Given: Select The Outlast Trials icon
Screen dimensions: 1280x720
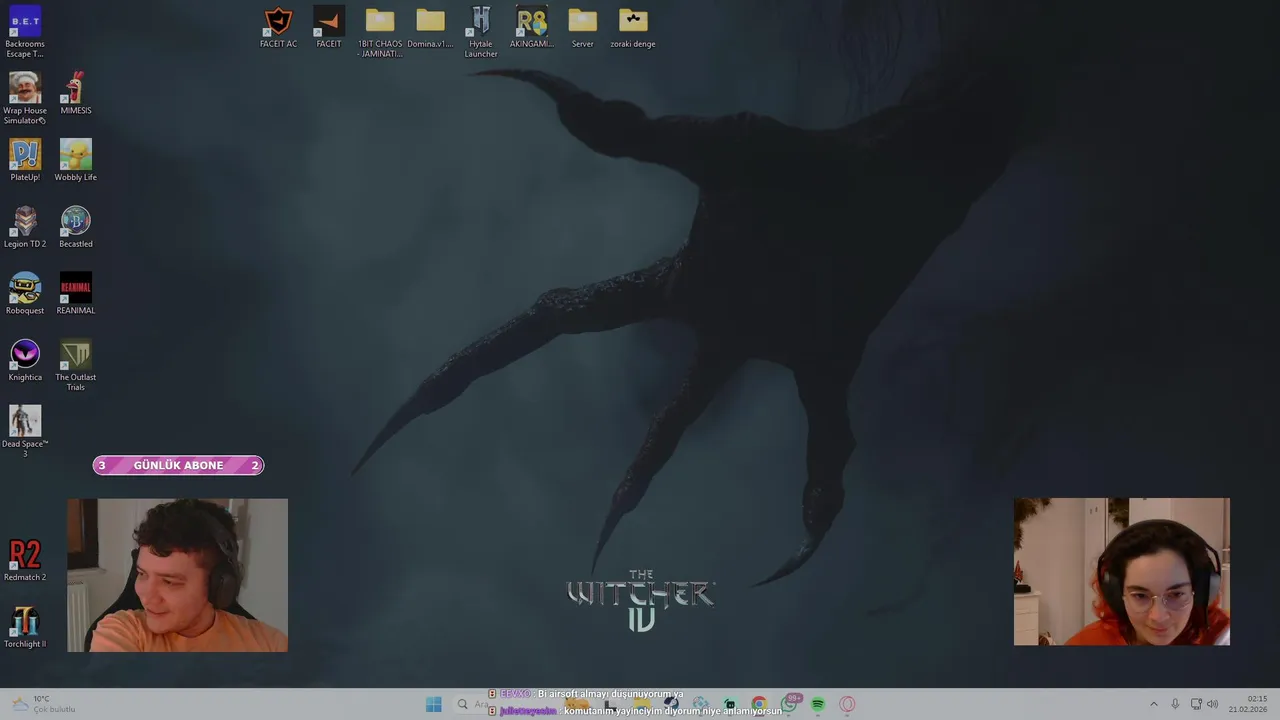Looking at the screenshot, I should pos(76,365).
